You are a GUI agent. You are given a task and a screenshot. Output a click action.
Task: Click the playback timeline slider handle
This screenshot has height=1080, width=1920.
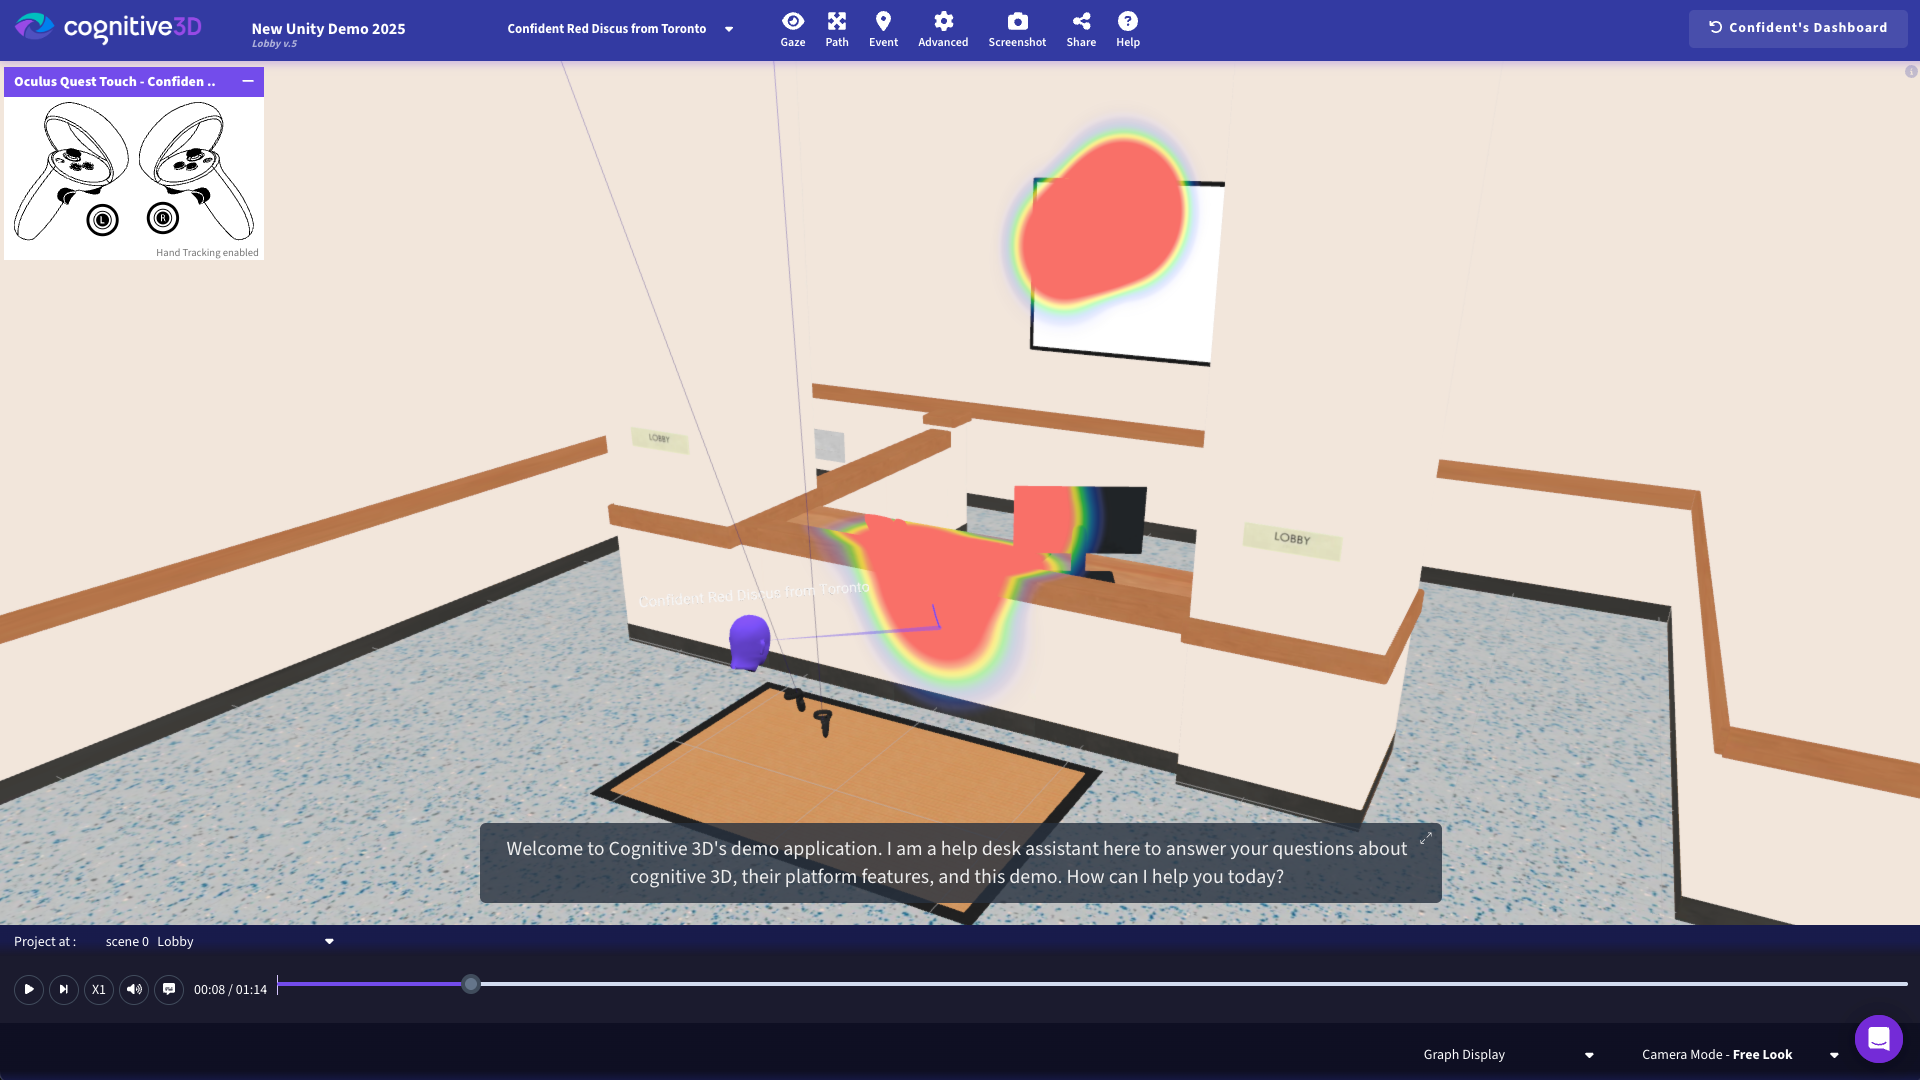tap(471, 984)
